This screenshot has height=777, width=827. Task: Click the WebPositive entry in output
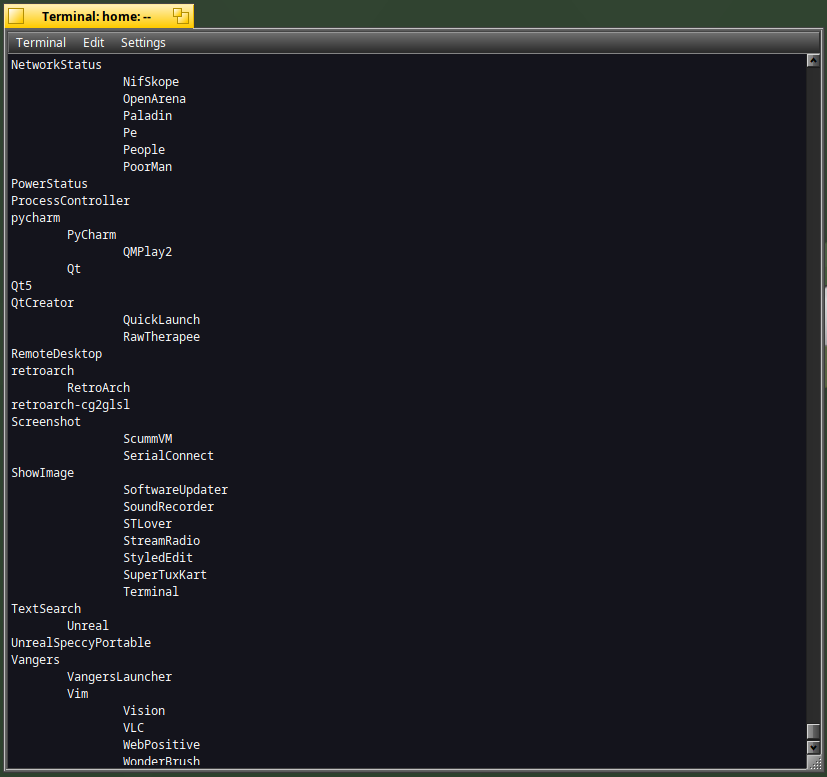coord(161,745)
